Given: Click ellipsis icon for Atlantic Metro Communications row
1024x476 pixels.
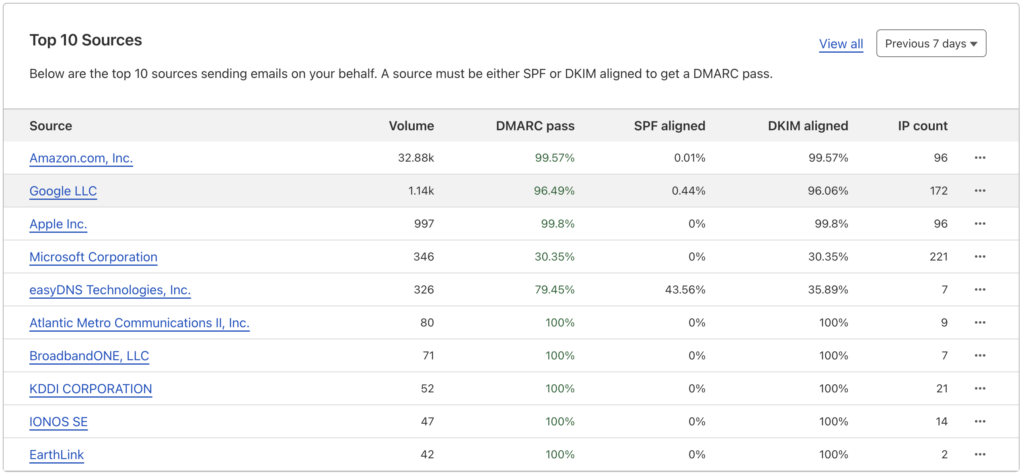Looking at the screenshot, I should coord(979,323).
